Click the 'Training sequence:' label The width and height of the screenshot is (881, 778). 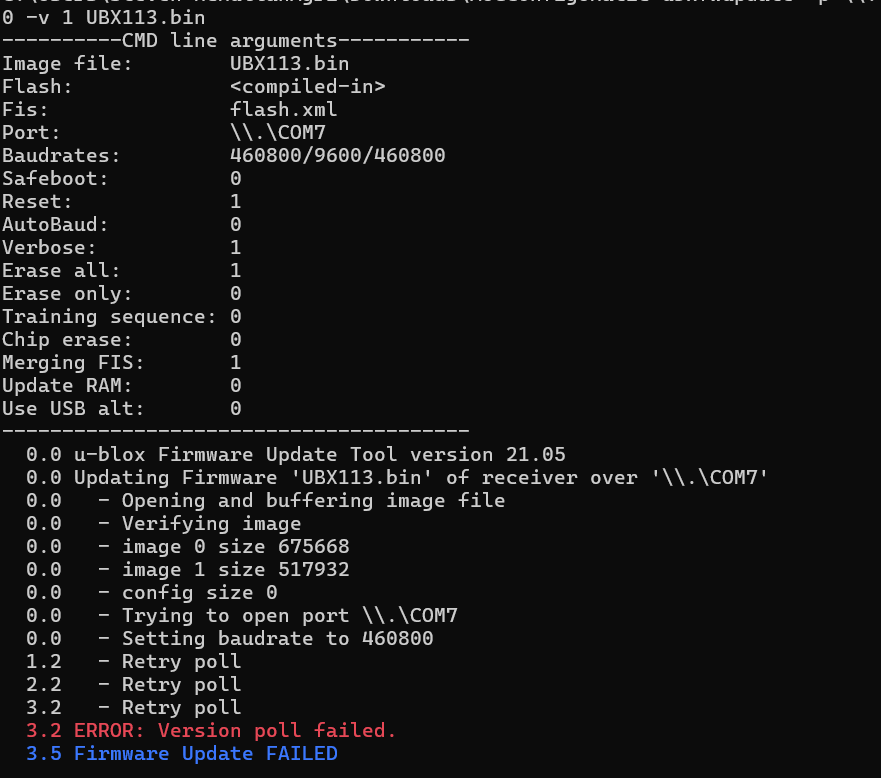(109, 317)
